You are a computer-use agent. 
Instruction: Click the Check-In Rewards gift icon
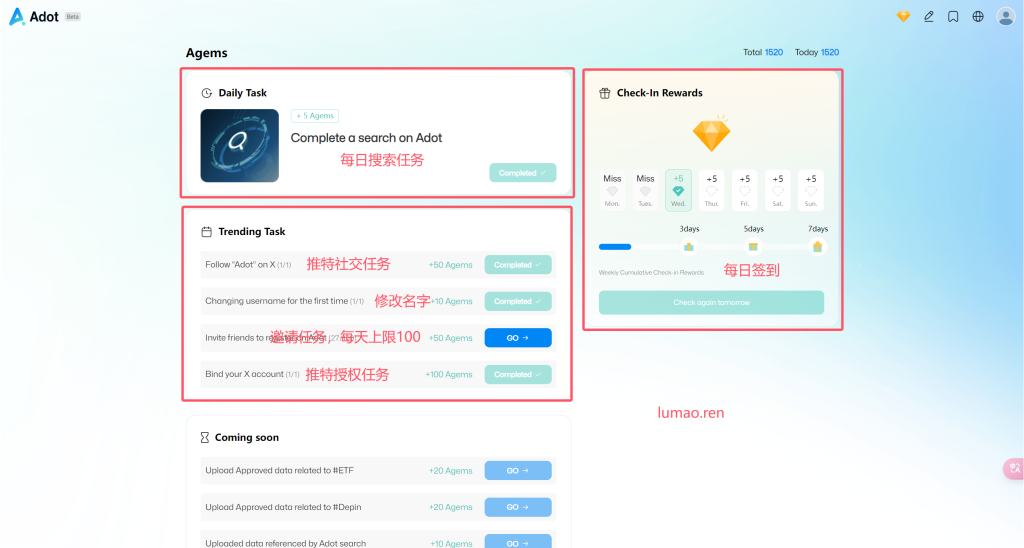(x=605, y=93)
